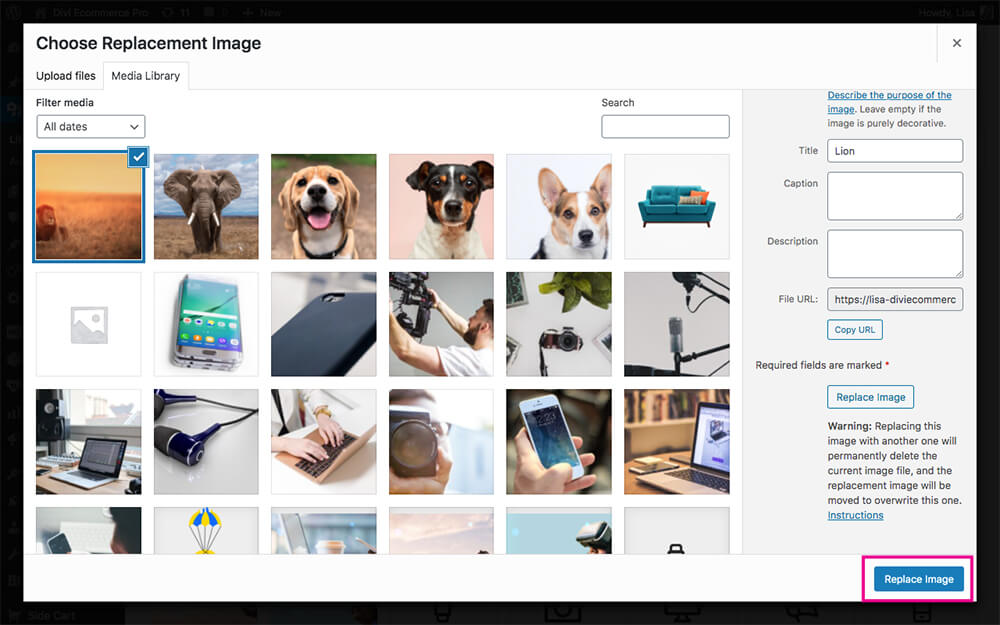Image resolution: width=1000 pixels, height=625 pixels.
Task: Click the File URL field
Action: pyautogui.click(x=895, y=299)
